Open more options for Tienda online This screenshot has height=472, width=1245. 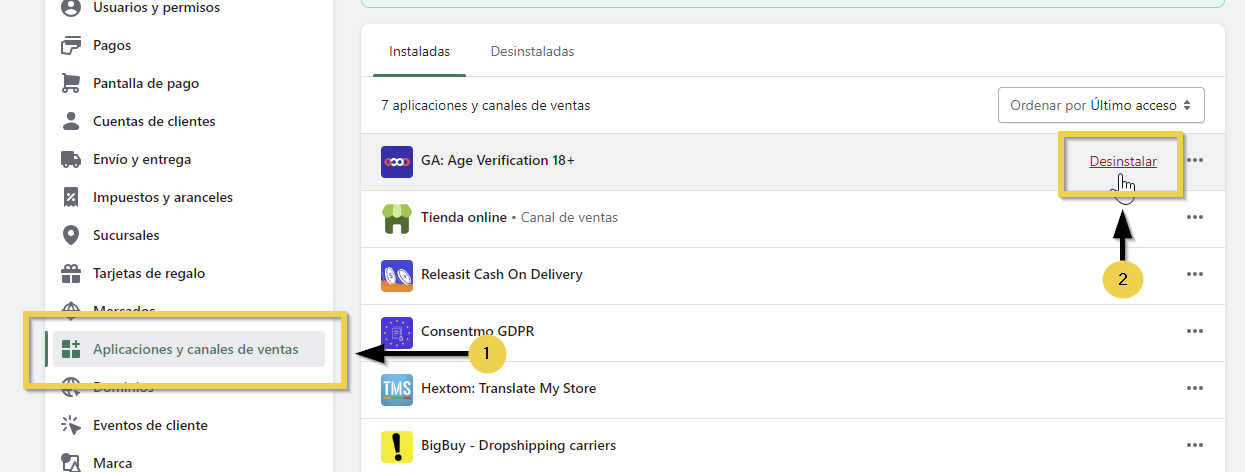1194,218
